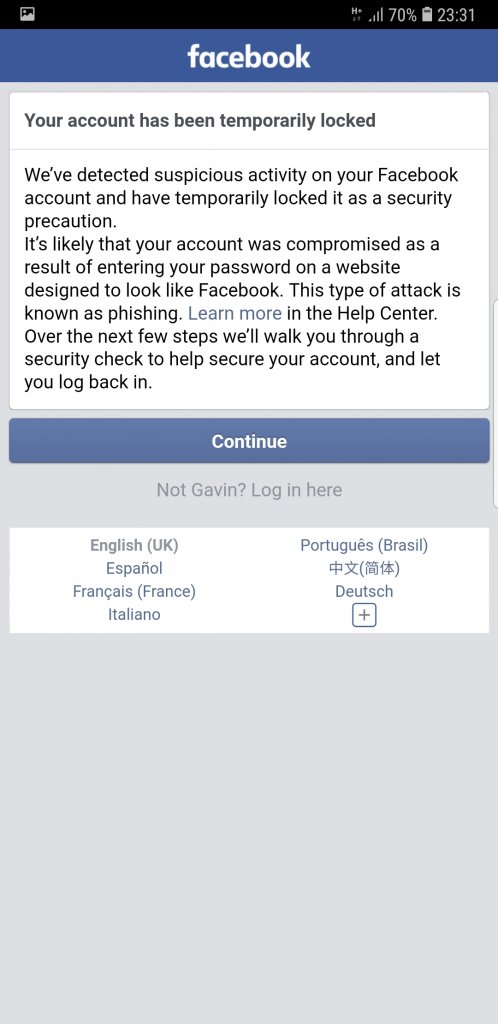The width and height of the screenshot is (498, 1024).
Task: Tap the account temporarily locked heading
Action: point(200,120)
